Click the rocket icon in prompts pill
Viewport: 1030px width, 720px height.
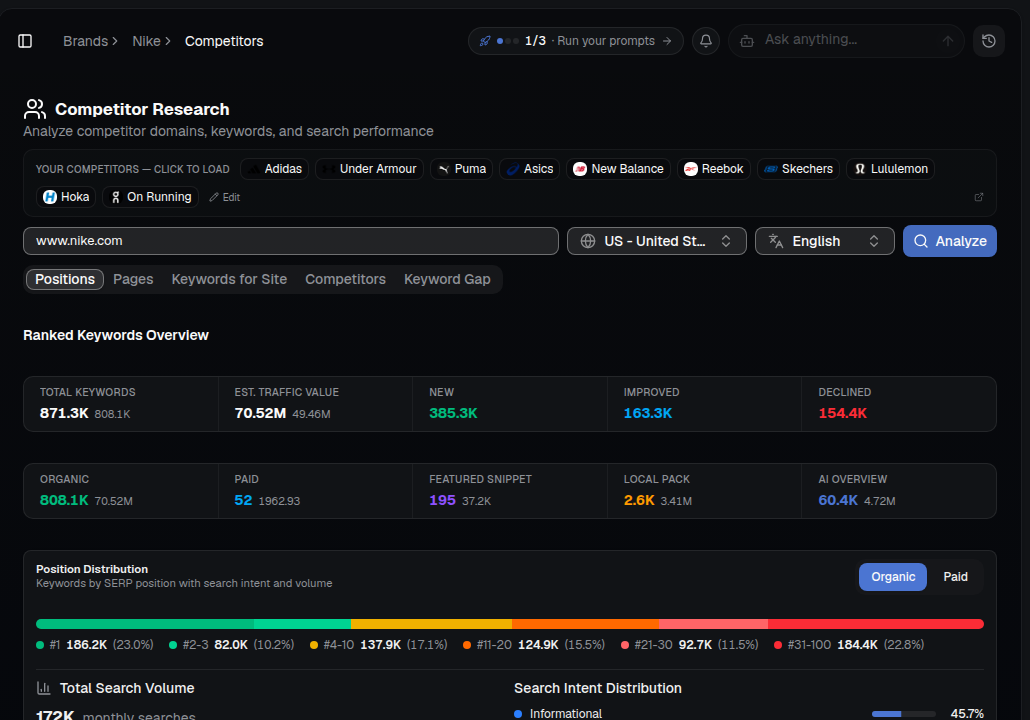tap(485, 41)
